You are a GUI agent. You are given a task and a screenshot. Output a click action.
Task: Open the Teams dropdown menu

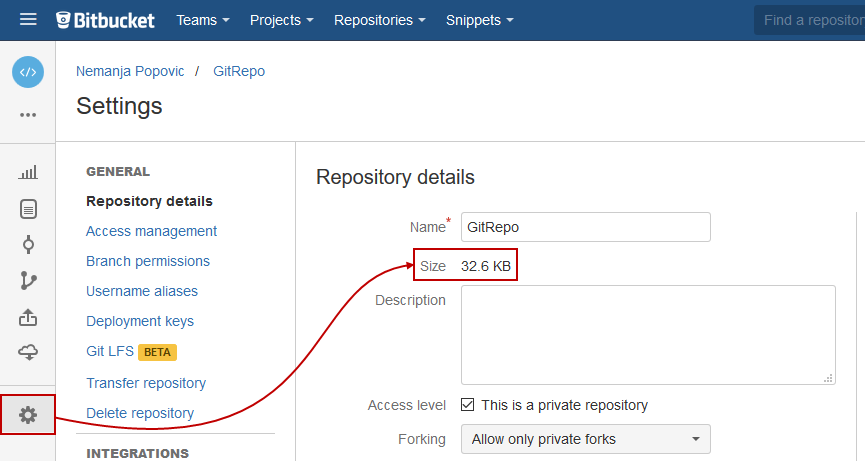tap(203, 20)
